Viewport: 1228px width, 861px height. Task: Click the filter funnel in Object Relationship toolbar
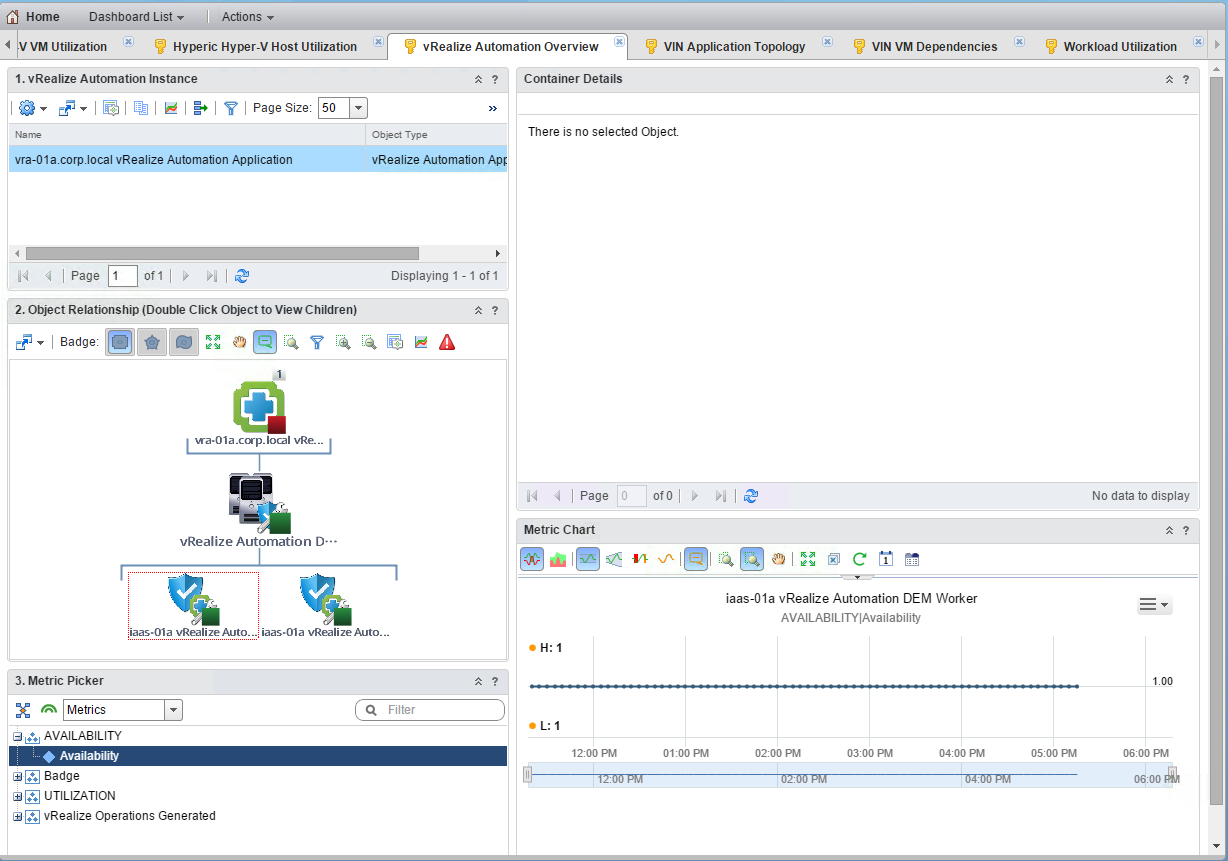[317, 342]
